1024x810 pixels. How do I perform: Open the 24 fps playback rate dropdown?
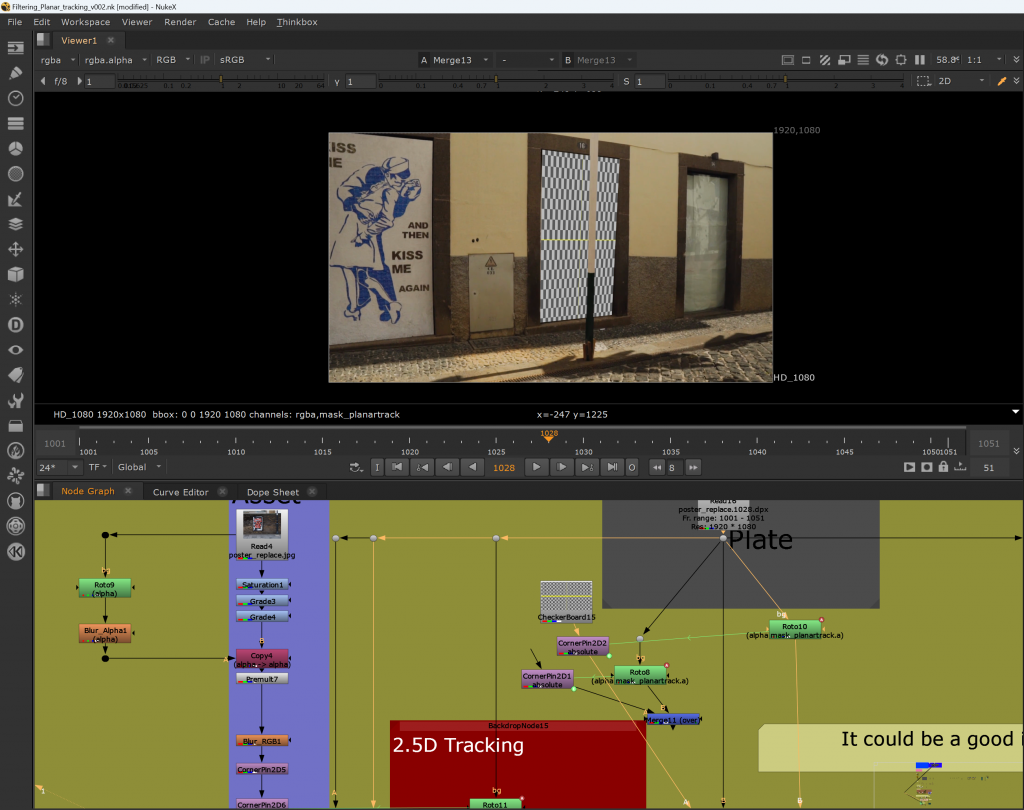pyautogui.click(x=58, y=467)
